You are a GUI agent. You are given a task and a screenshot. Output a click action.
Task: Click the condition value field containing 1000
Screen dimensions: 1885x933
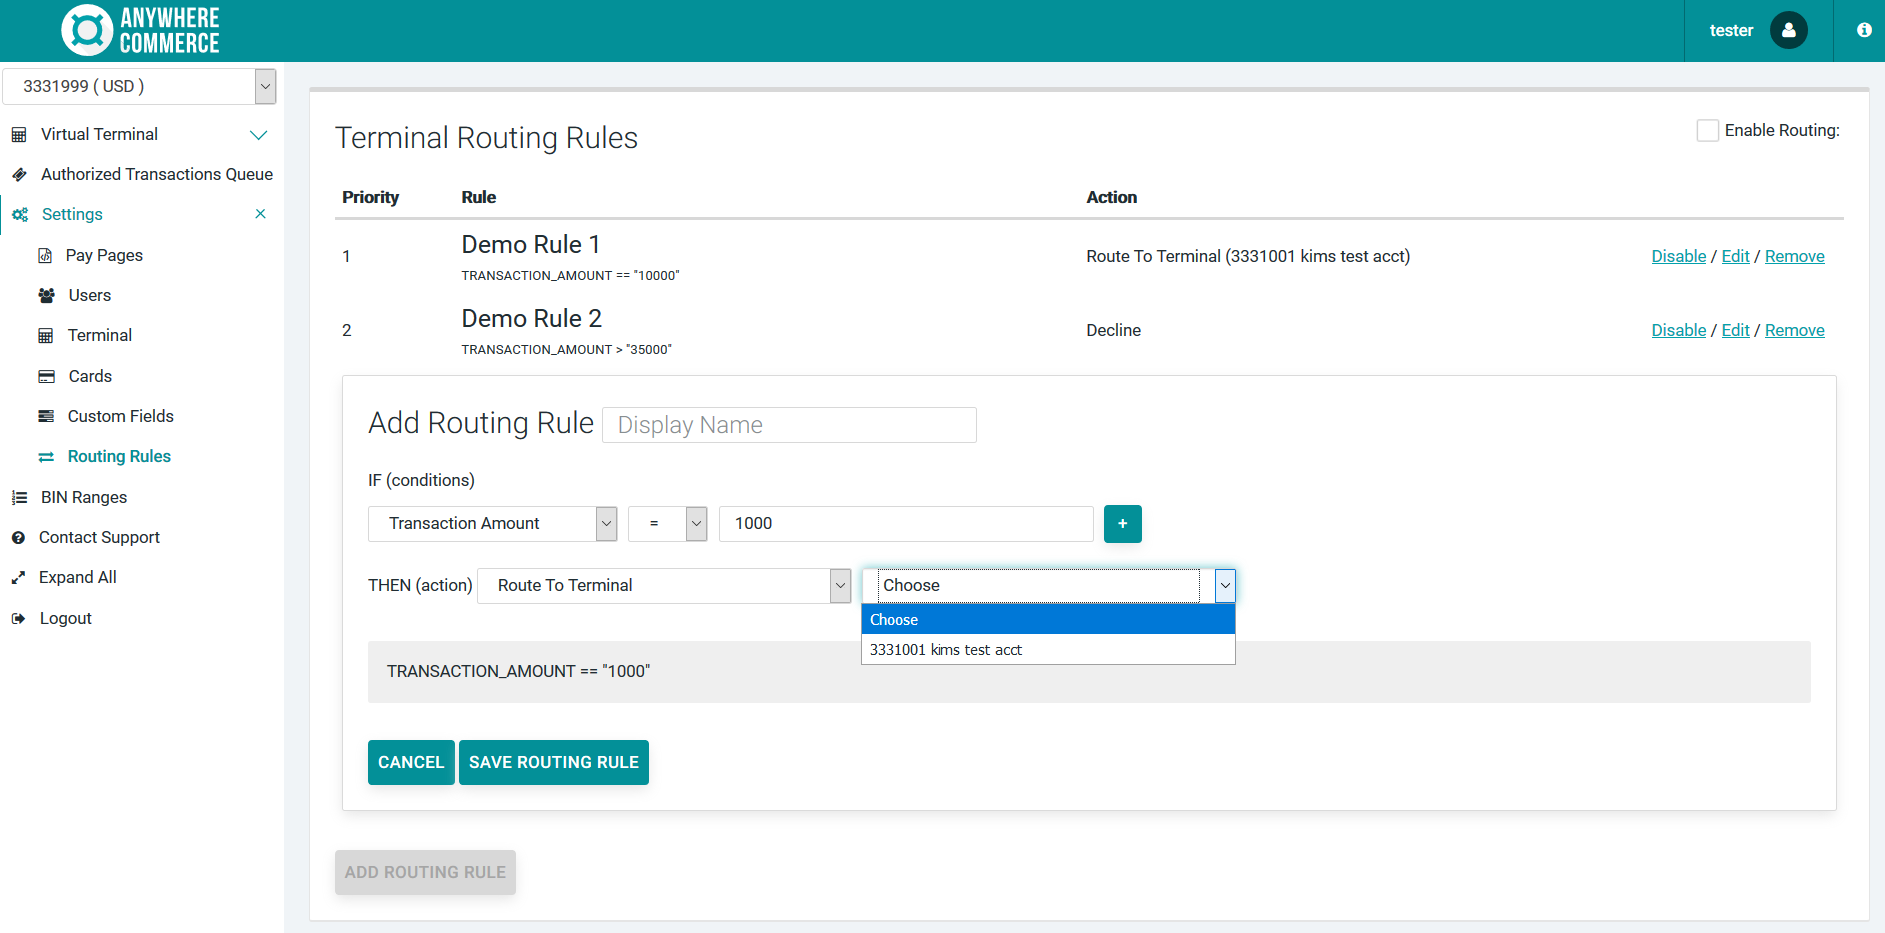pos(906,524)
